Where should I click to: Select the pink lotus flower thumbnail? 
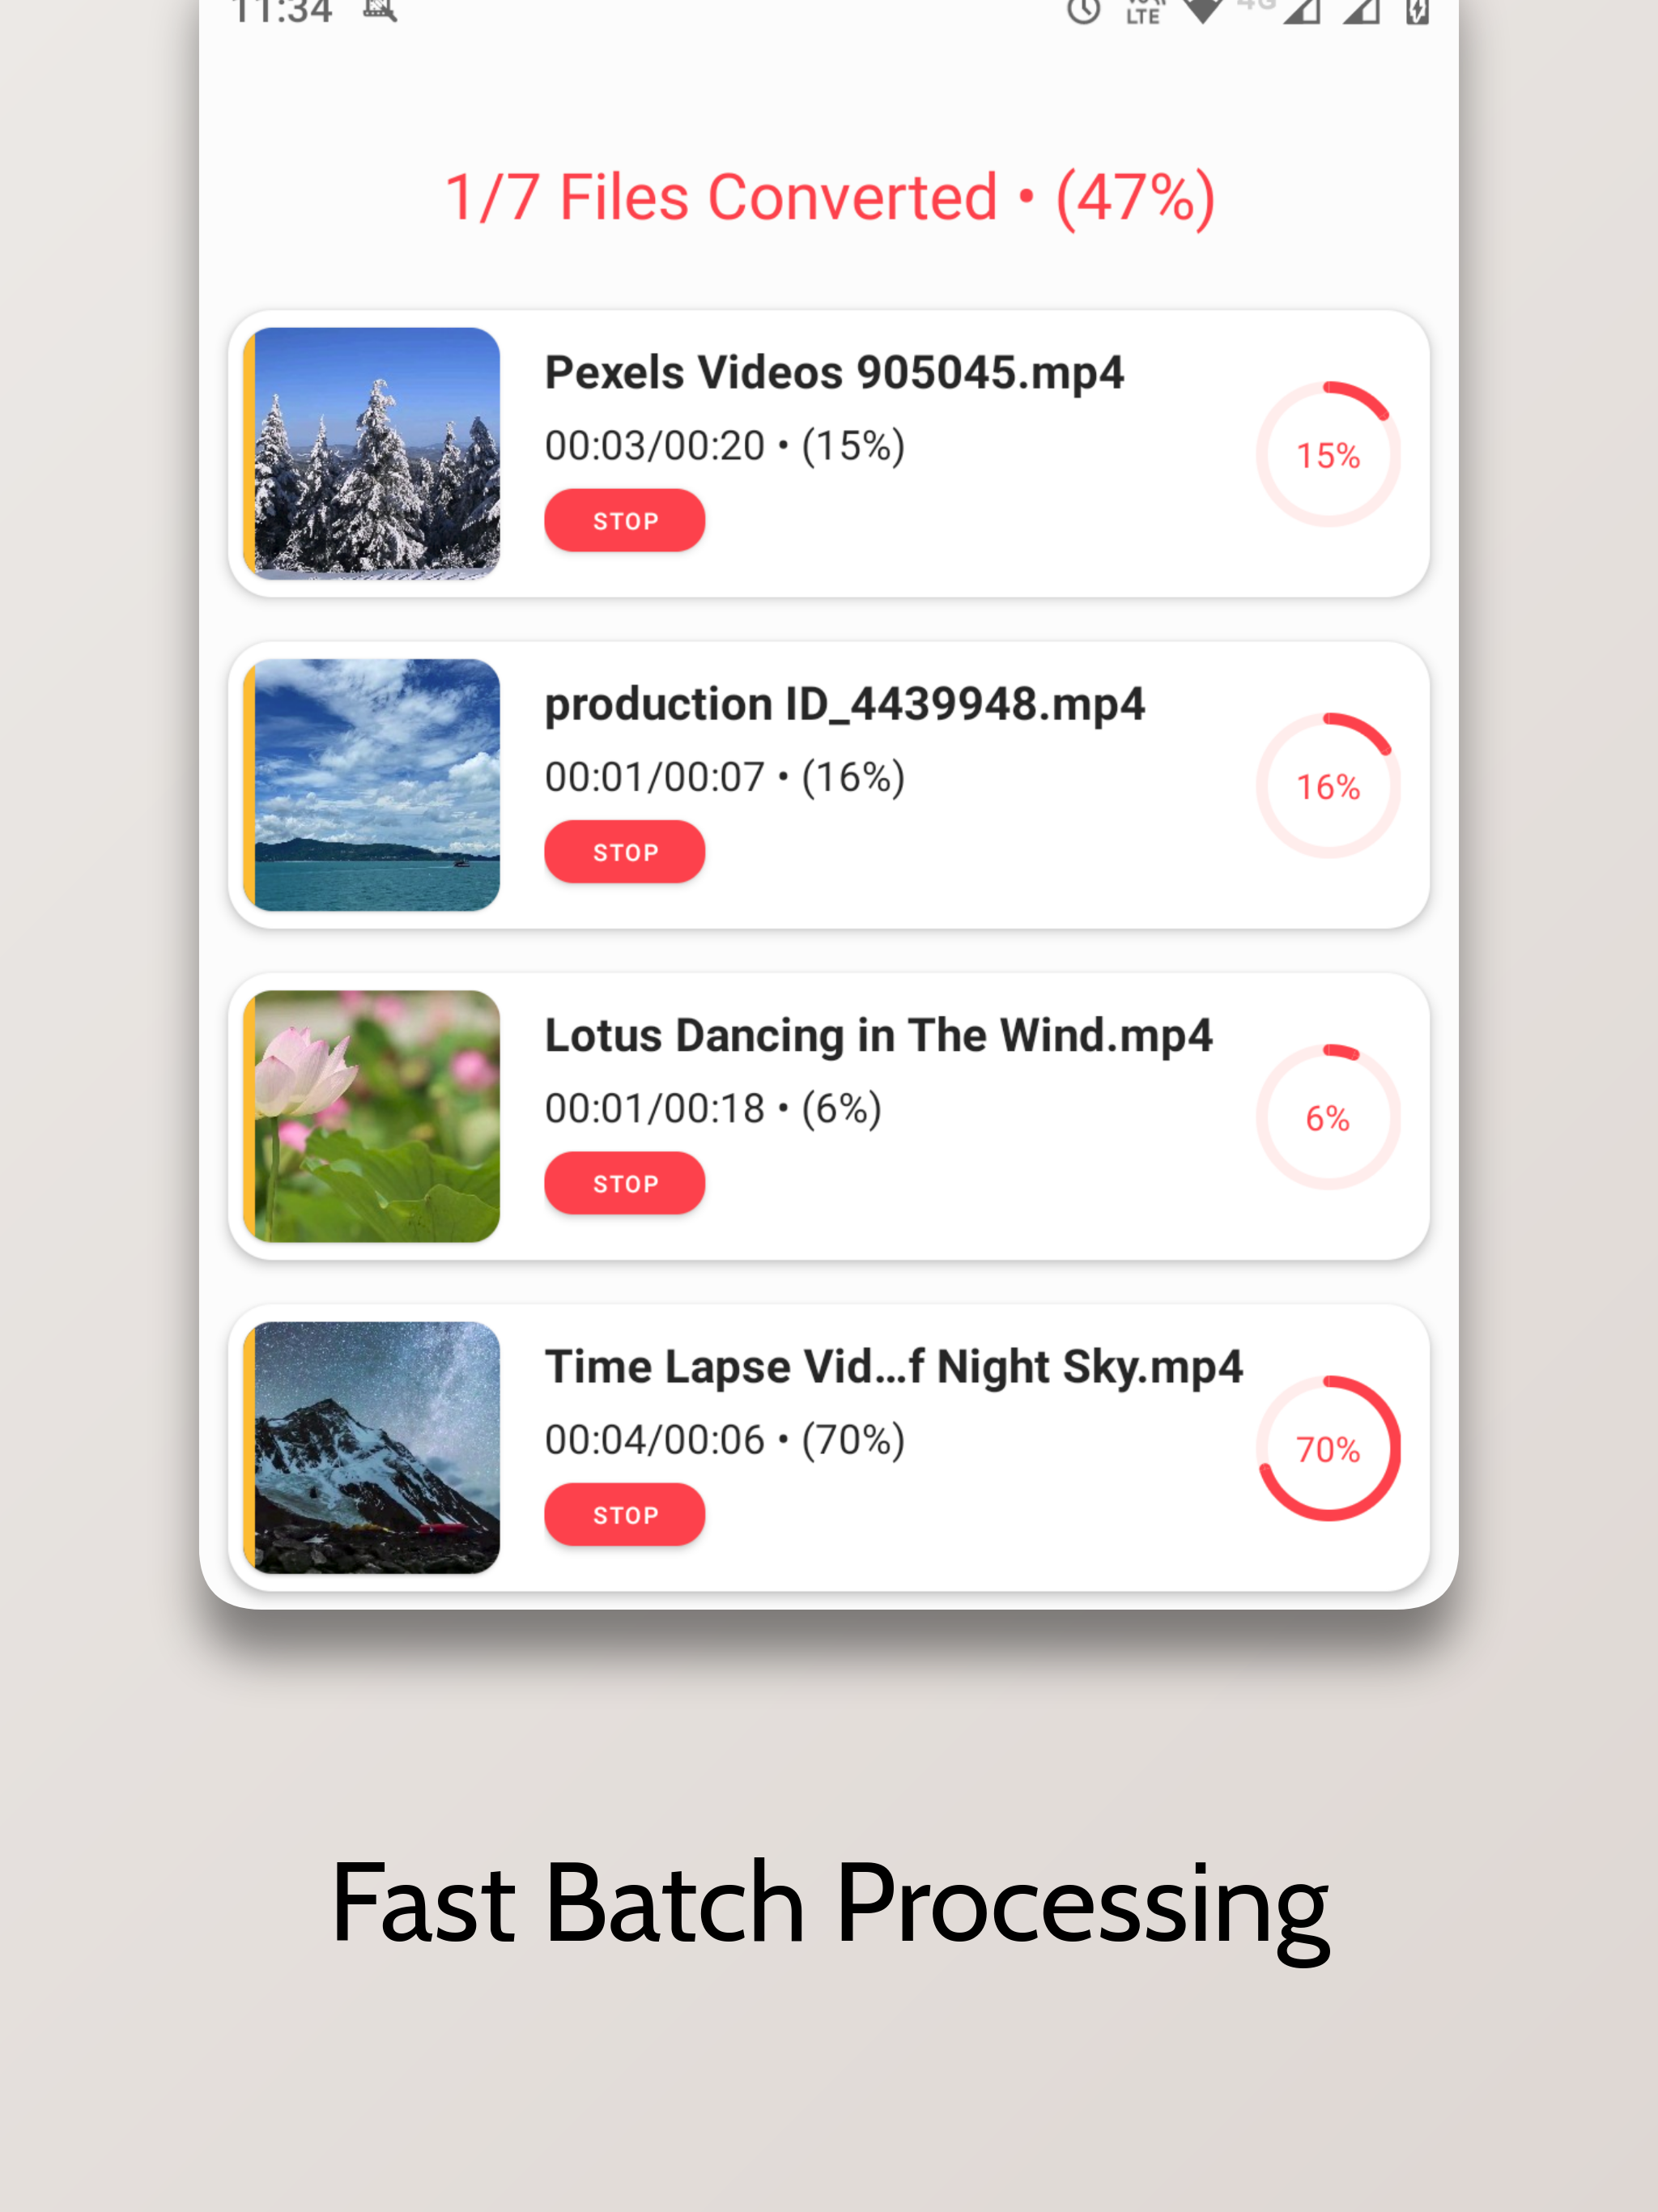(x=372, y=1116)
